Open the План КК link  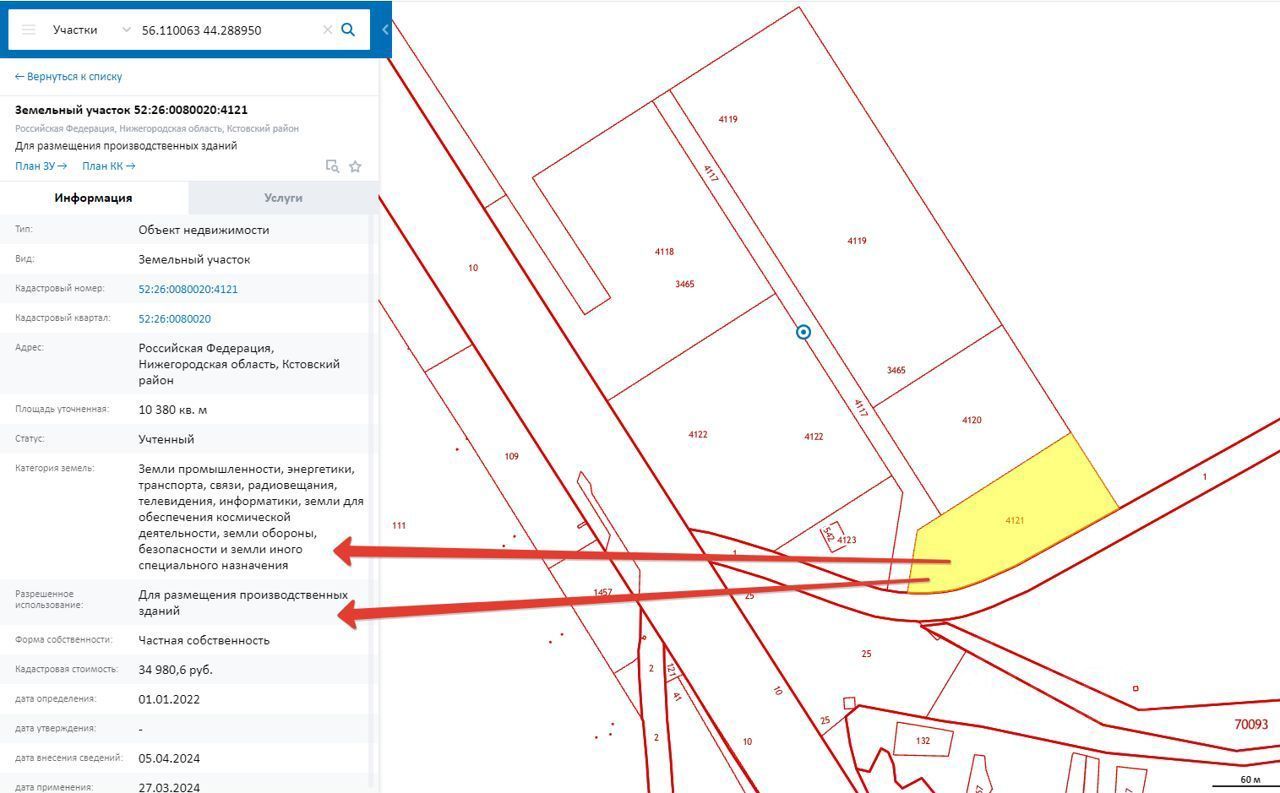tap(108, 166)
